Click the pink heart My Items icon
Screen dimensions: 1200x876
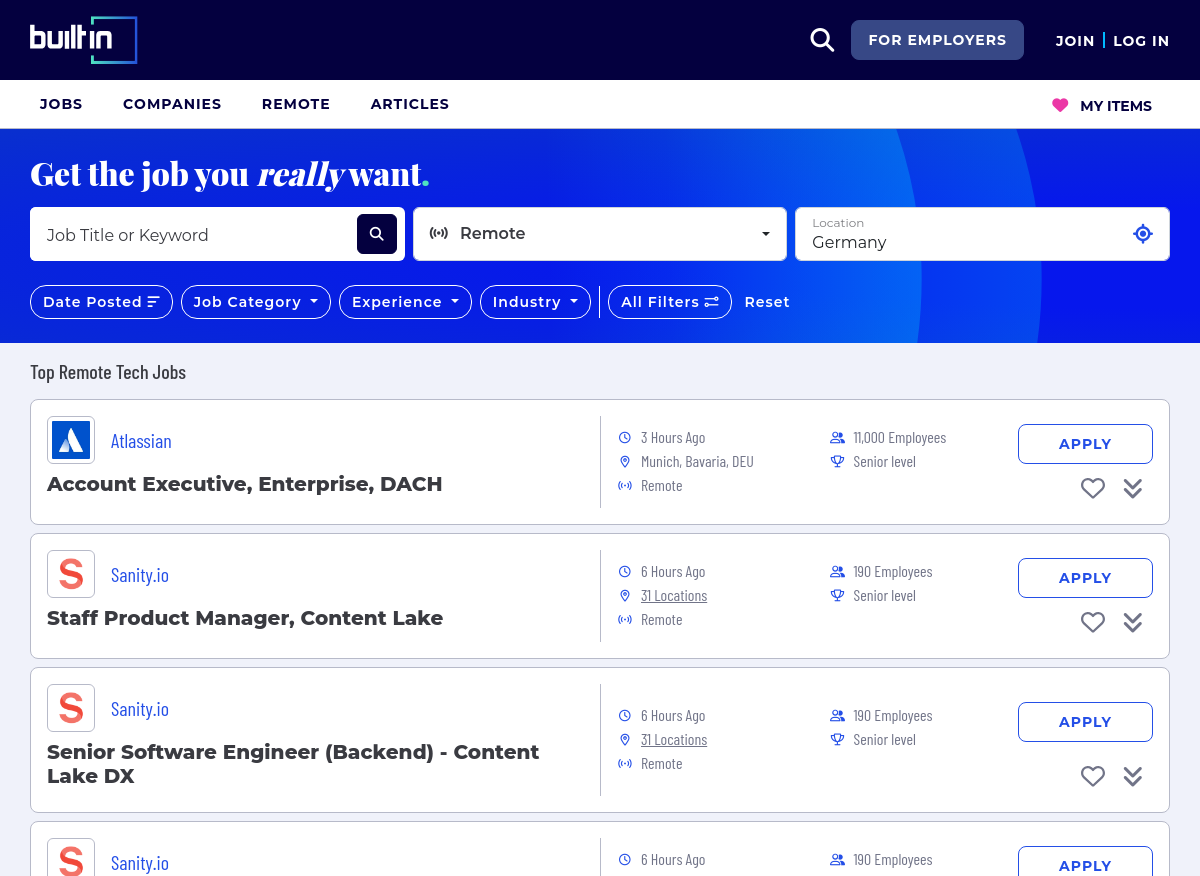coord(1060,105)
